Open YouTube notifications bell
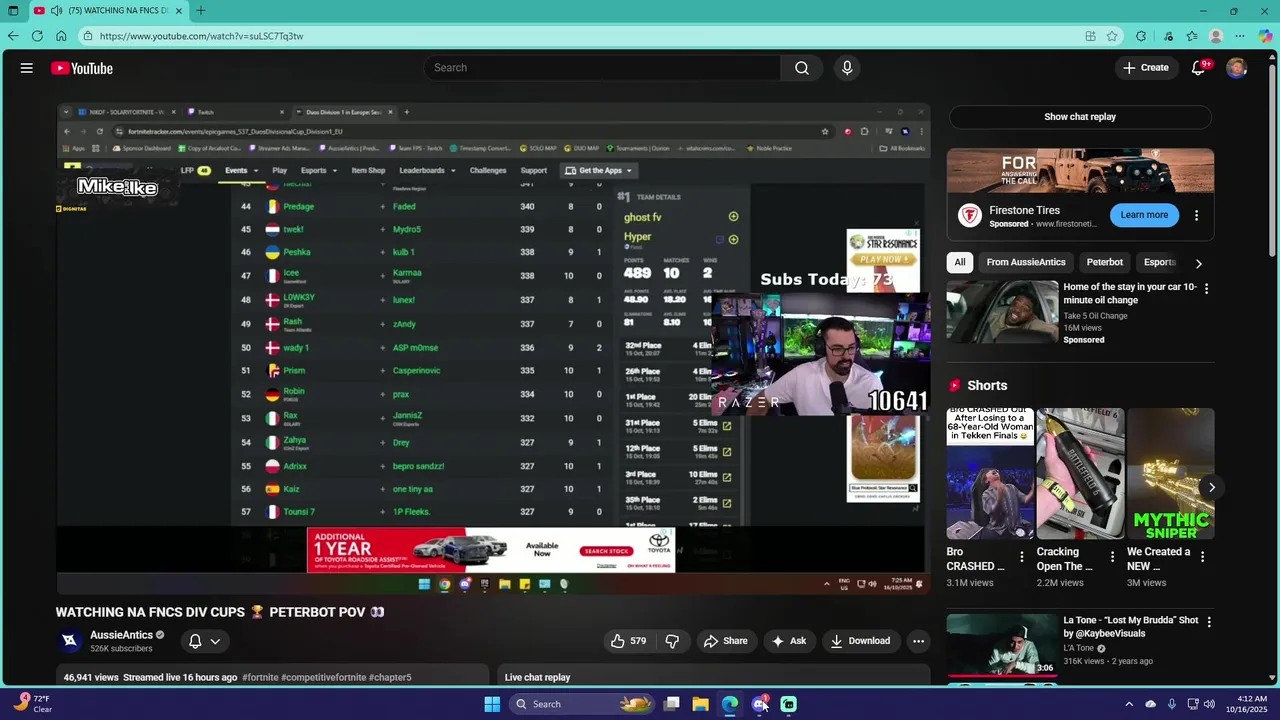This screenshot has width=1280, height=720. tap(1198, 68)
